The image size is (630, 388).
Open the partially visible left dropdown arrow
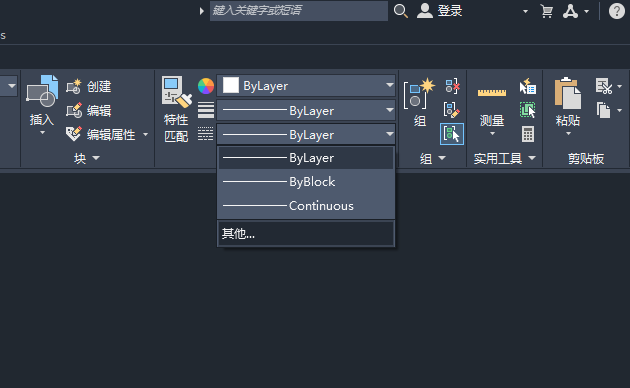(x=11, y=86)
